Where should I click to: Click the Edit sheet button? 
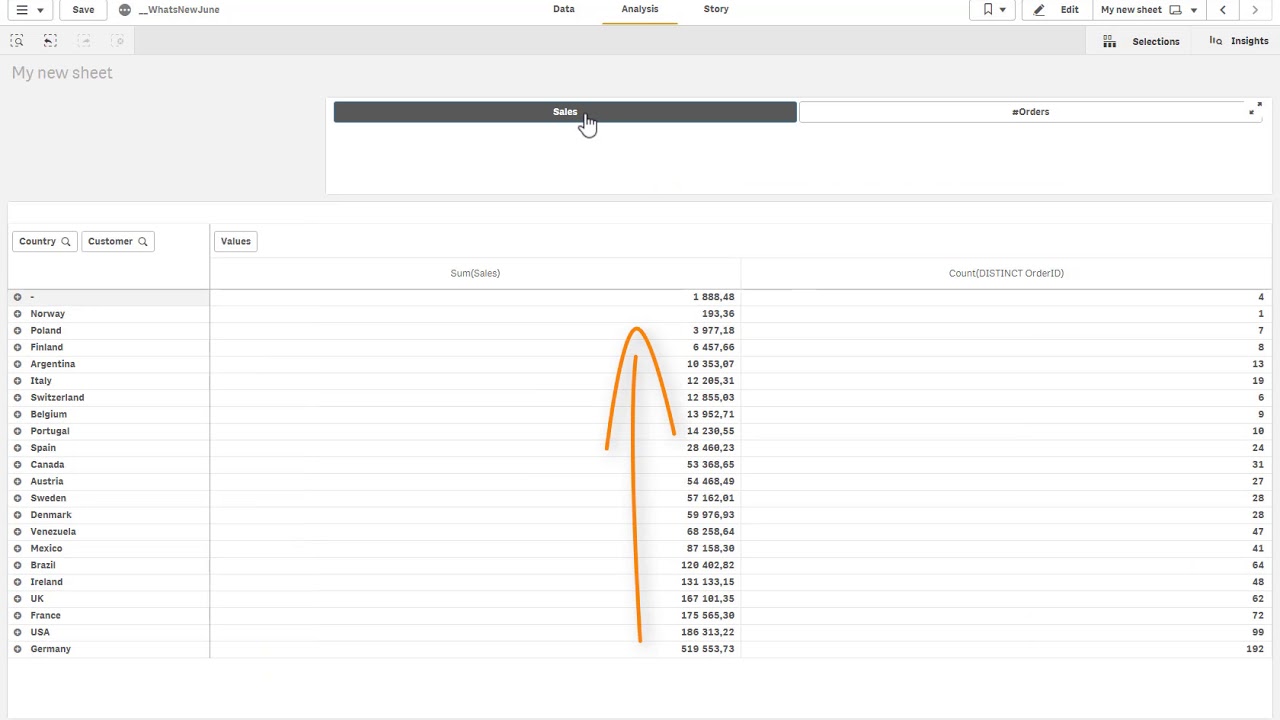click(x=1056, y=10)
